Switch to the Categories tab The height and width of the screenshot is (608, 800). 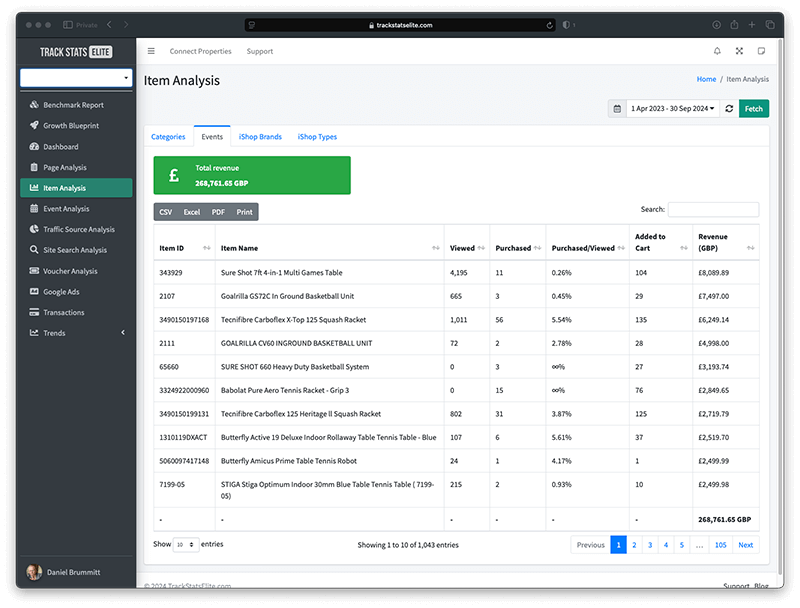click(168, 137)
